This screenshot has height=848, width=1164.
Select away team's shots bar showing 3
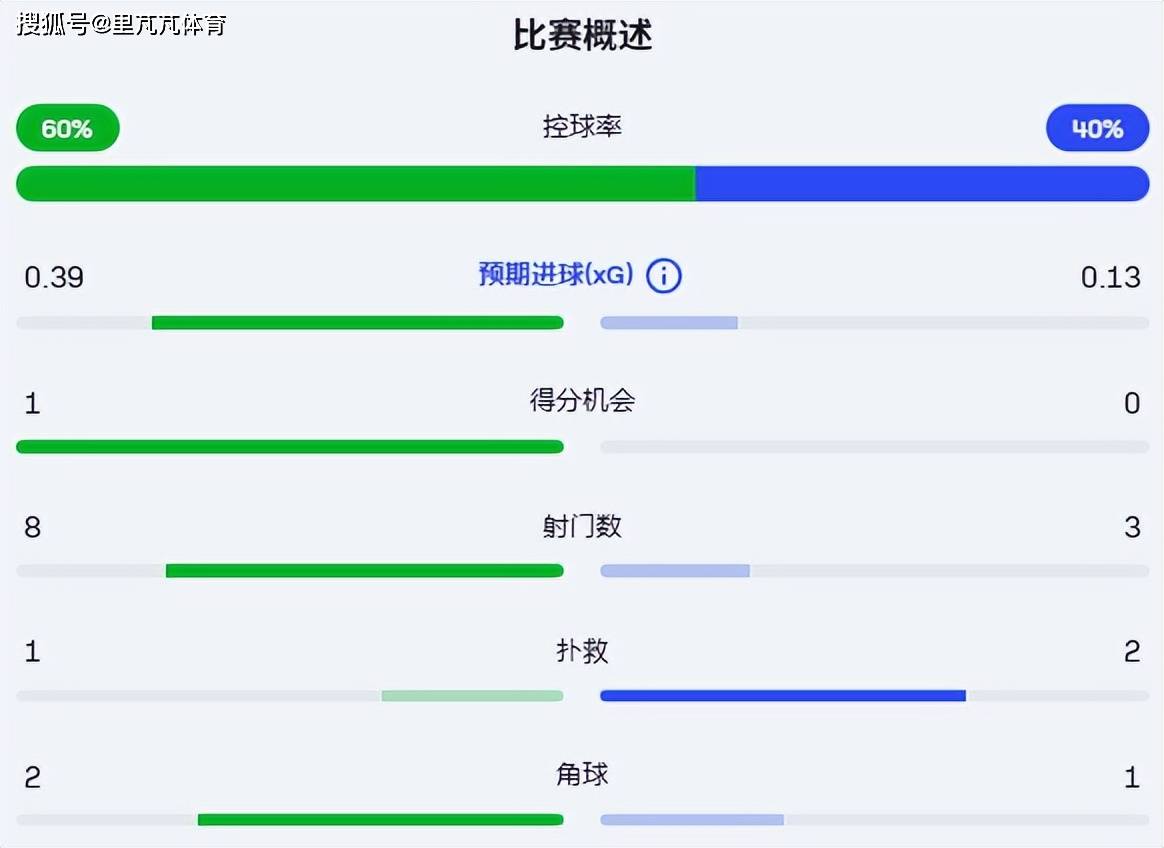point(675,570)
